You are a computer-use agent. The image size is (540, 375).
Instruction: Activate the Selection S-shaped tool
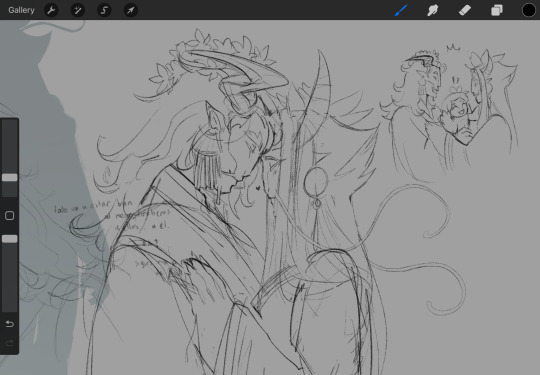pyautogui.click(x=104, y=10)
